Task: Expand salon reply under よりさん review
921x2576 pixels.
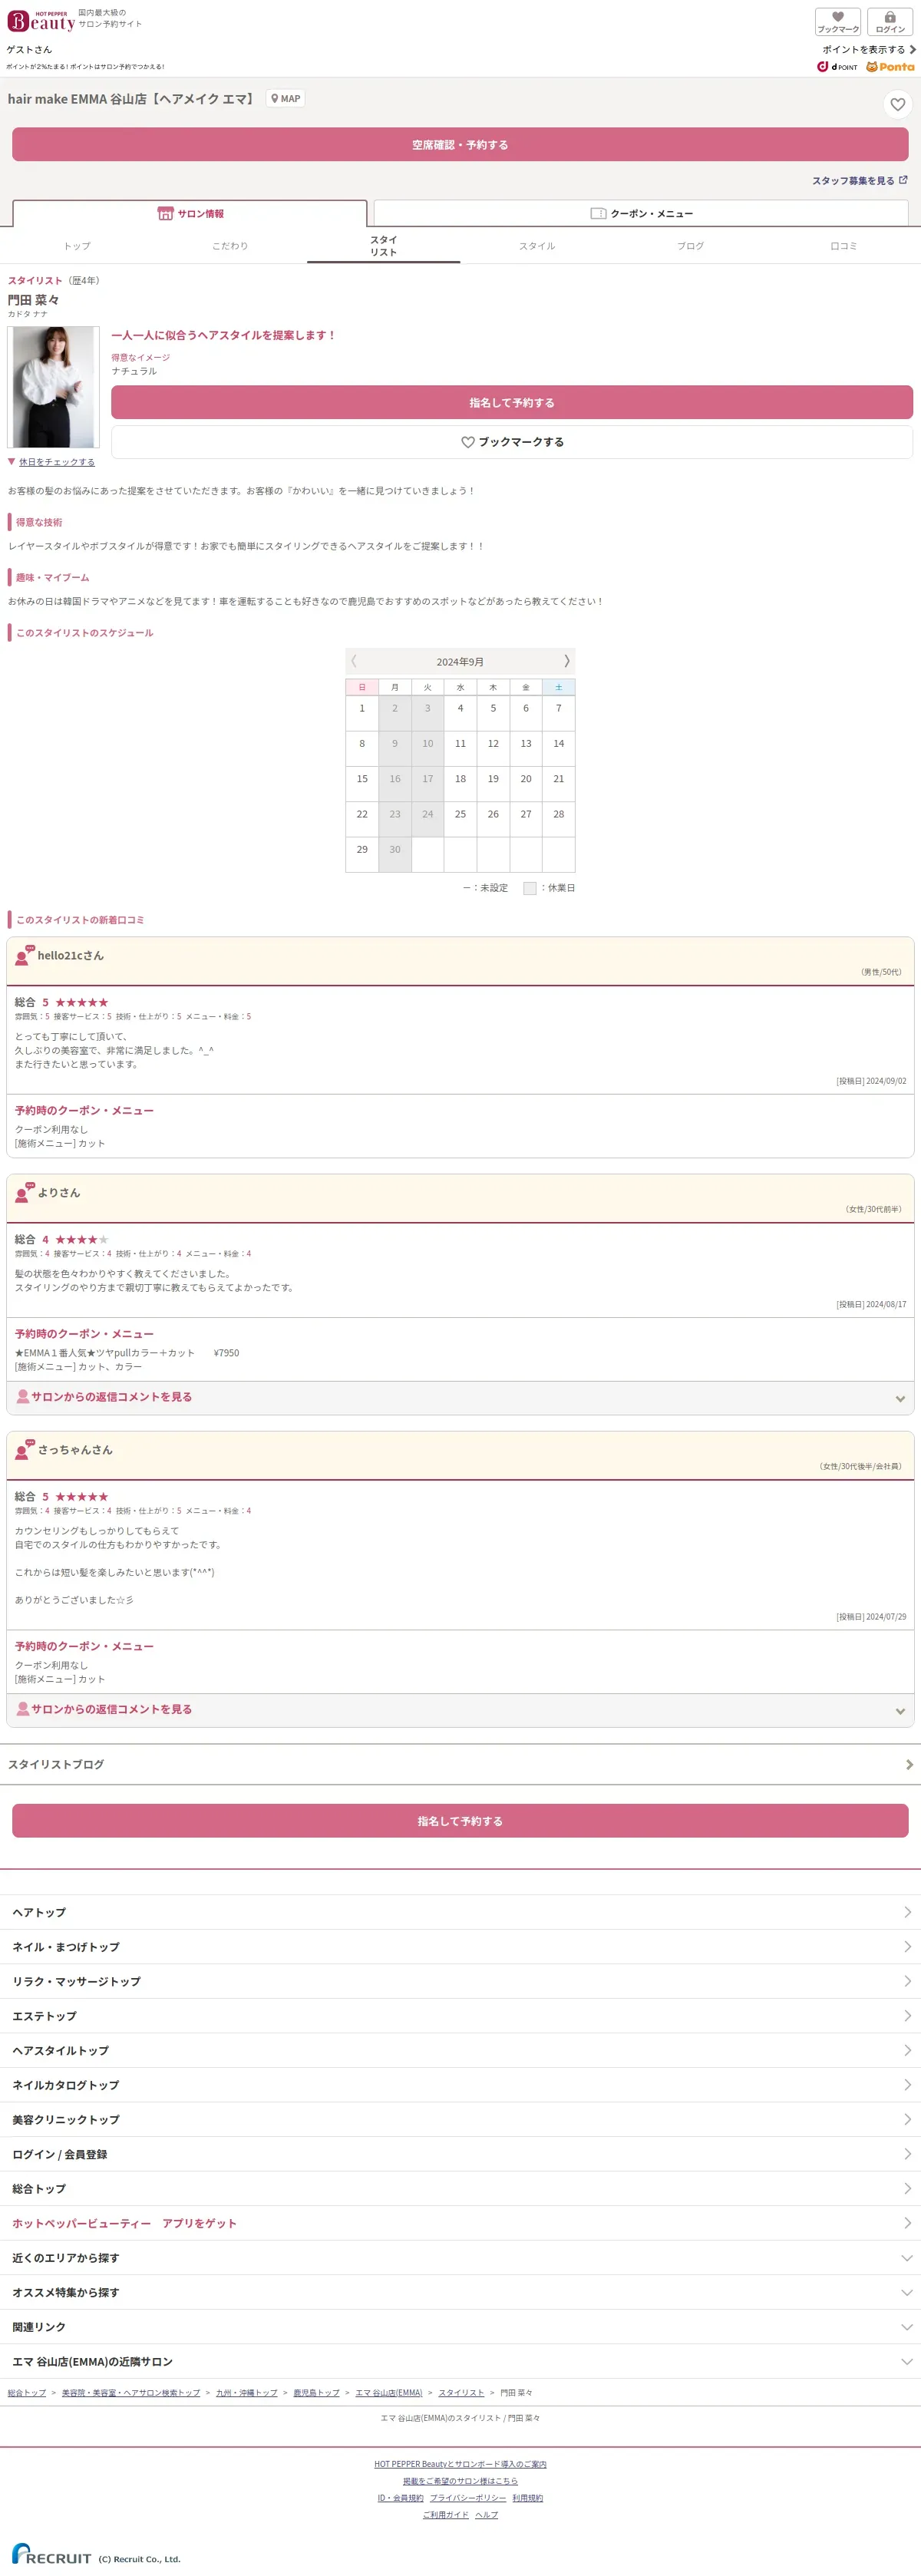Action: pyautogui.click(x=460, y=1397)
